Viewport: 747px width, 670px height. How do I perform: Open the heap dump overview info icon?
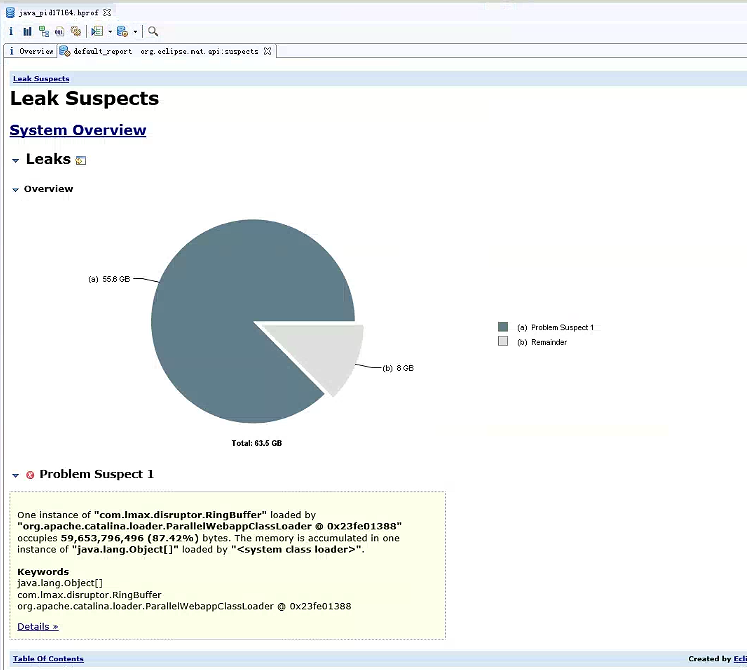click(11, 32)
